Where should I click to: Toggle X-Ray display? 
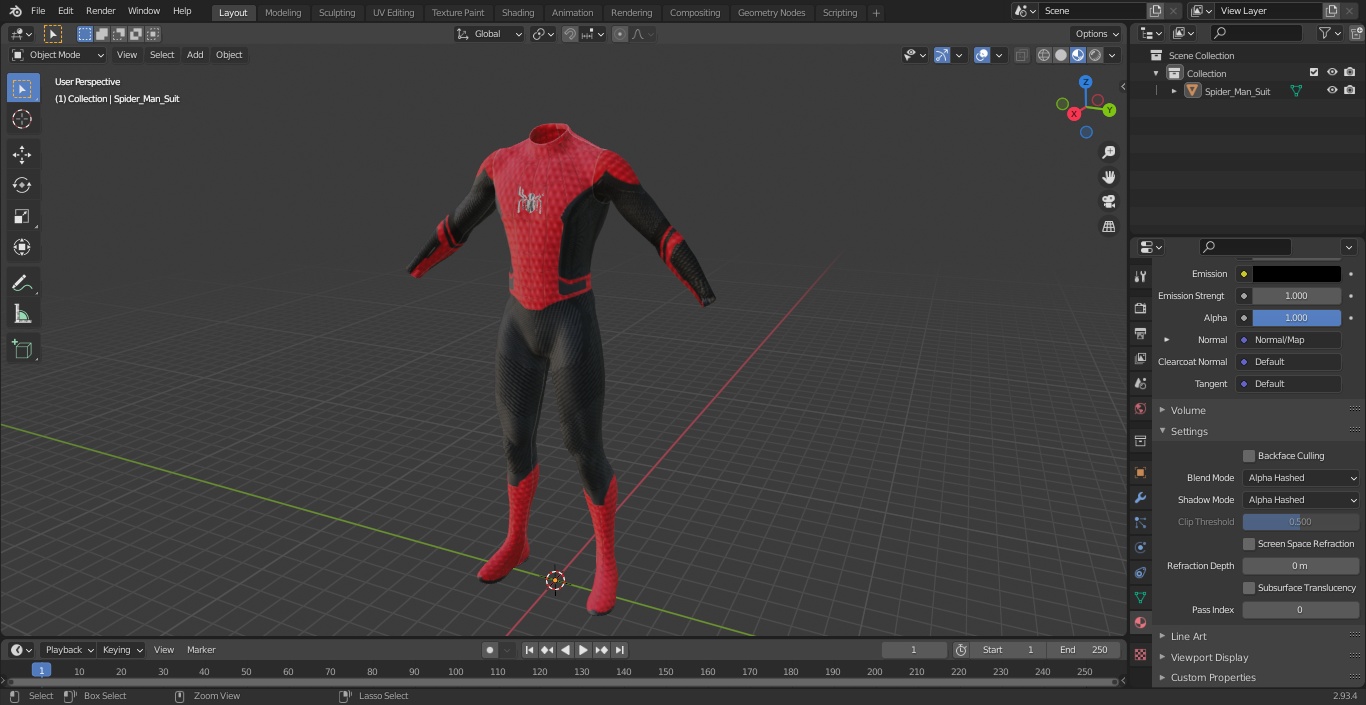click(x=1021, y=55)
